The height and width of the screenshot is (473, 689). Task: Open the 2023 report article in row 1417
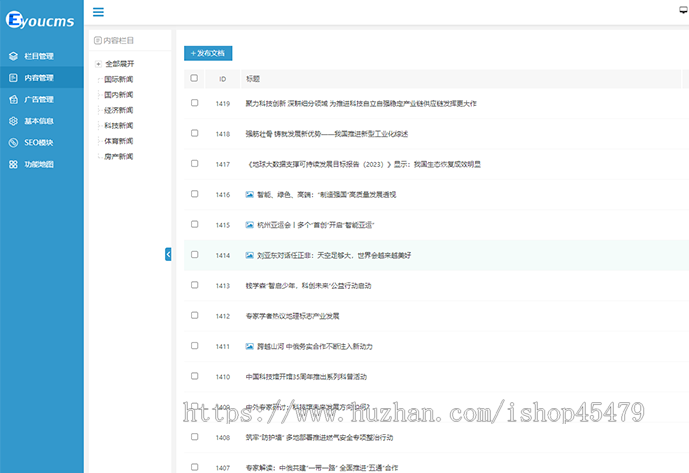(x=363, y=164)
